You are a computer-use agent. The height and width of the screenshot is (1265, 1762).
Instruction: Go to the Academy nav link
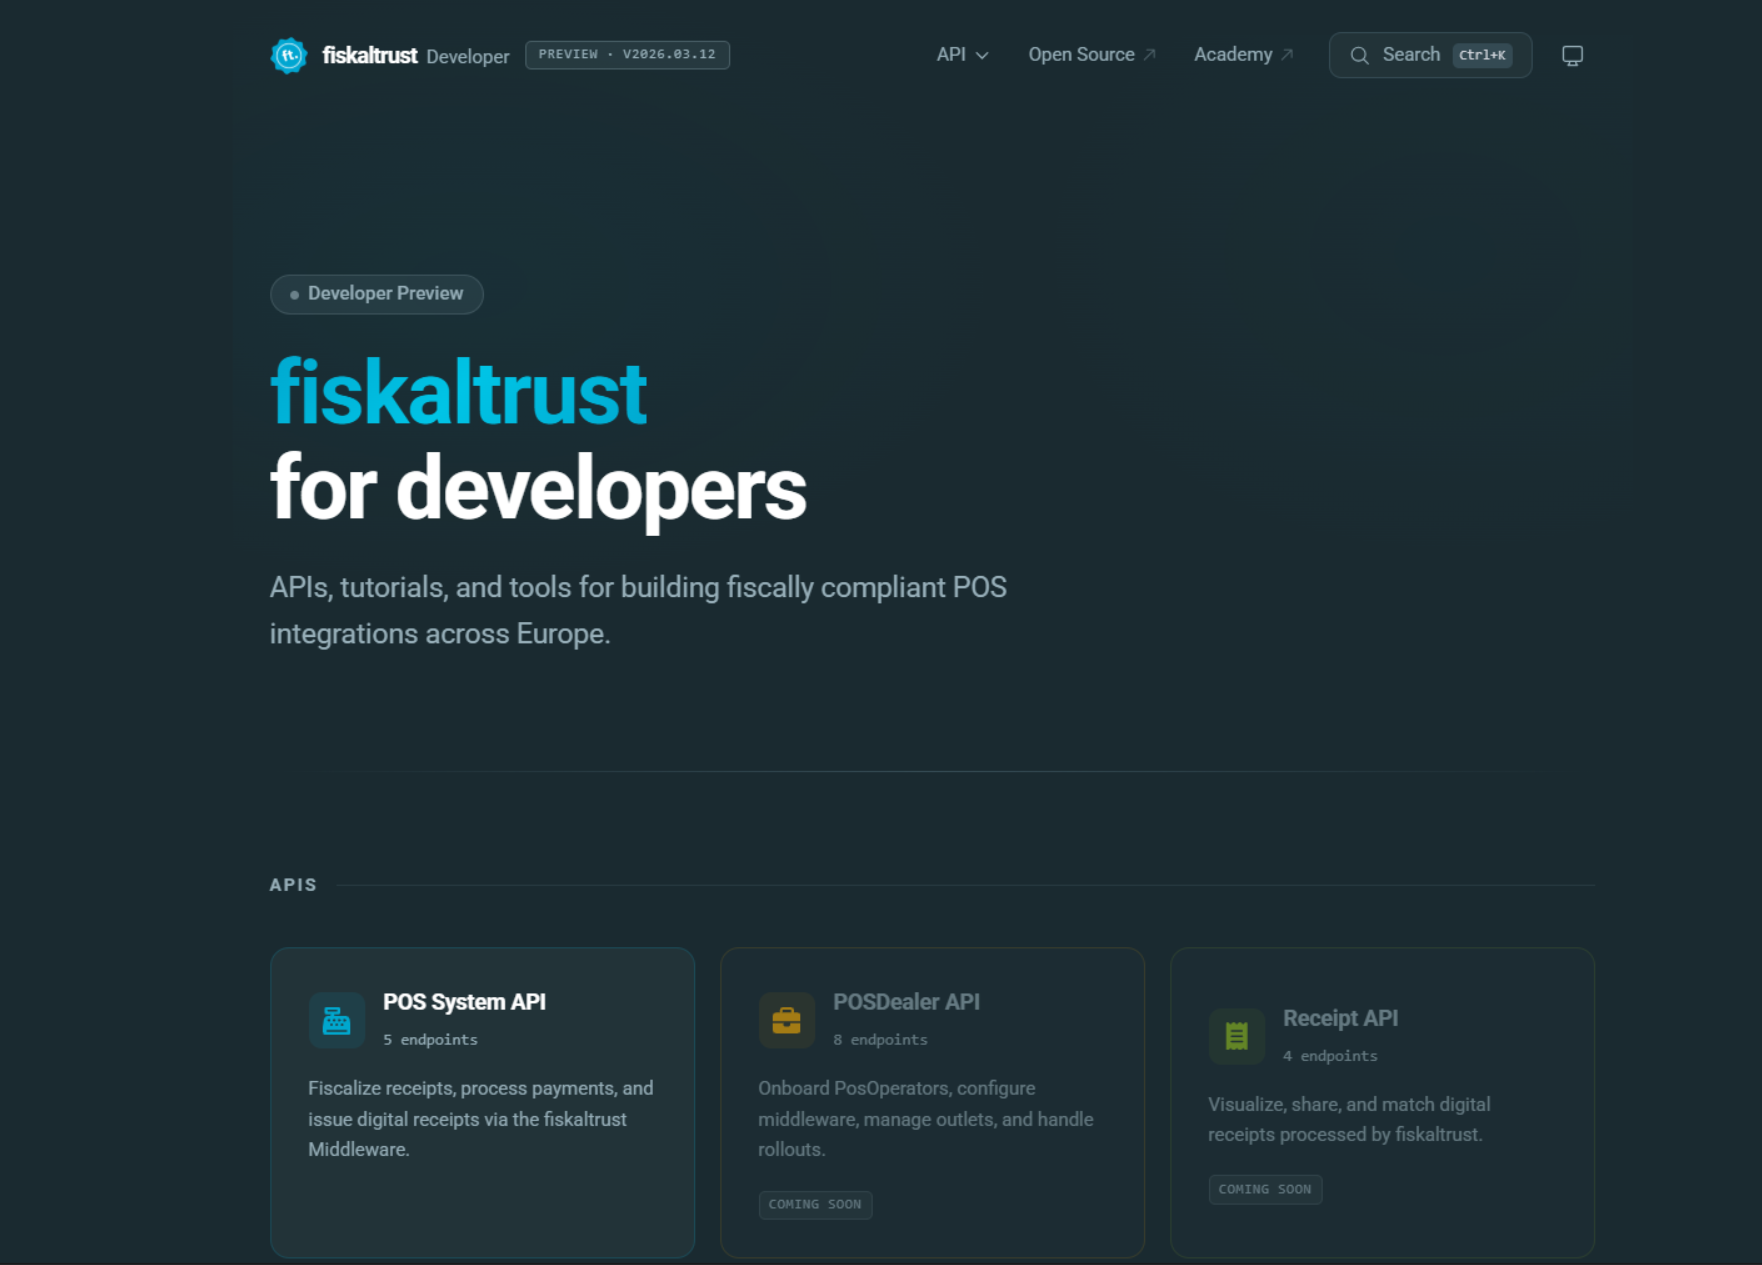click(x=1232, y=55)
